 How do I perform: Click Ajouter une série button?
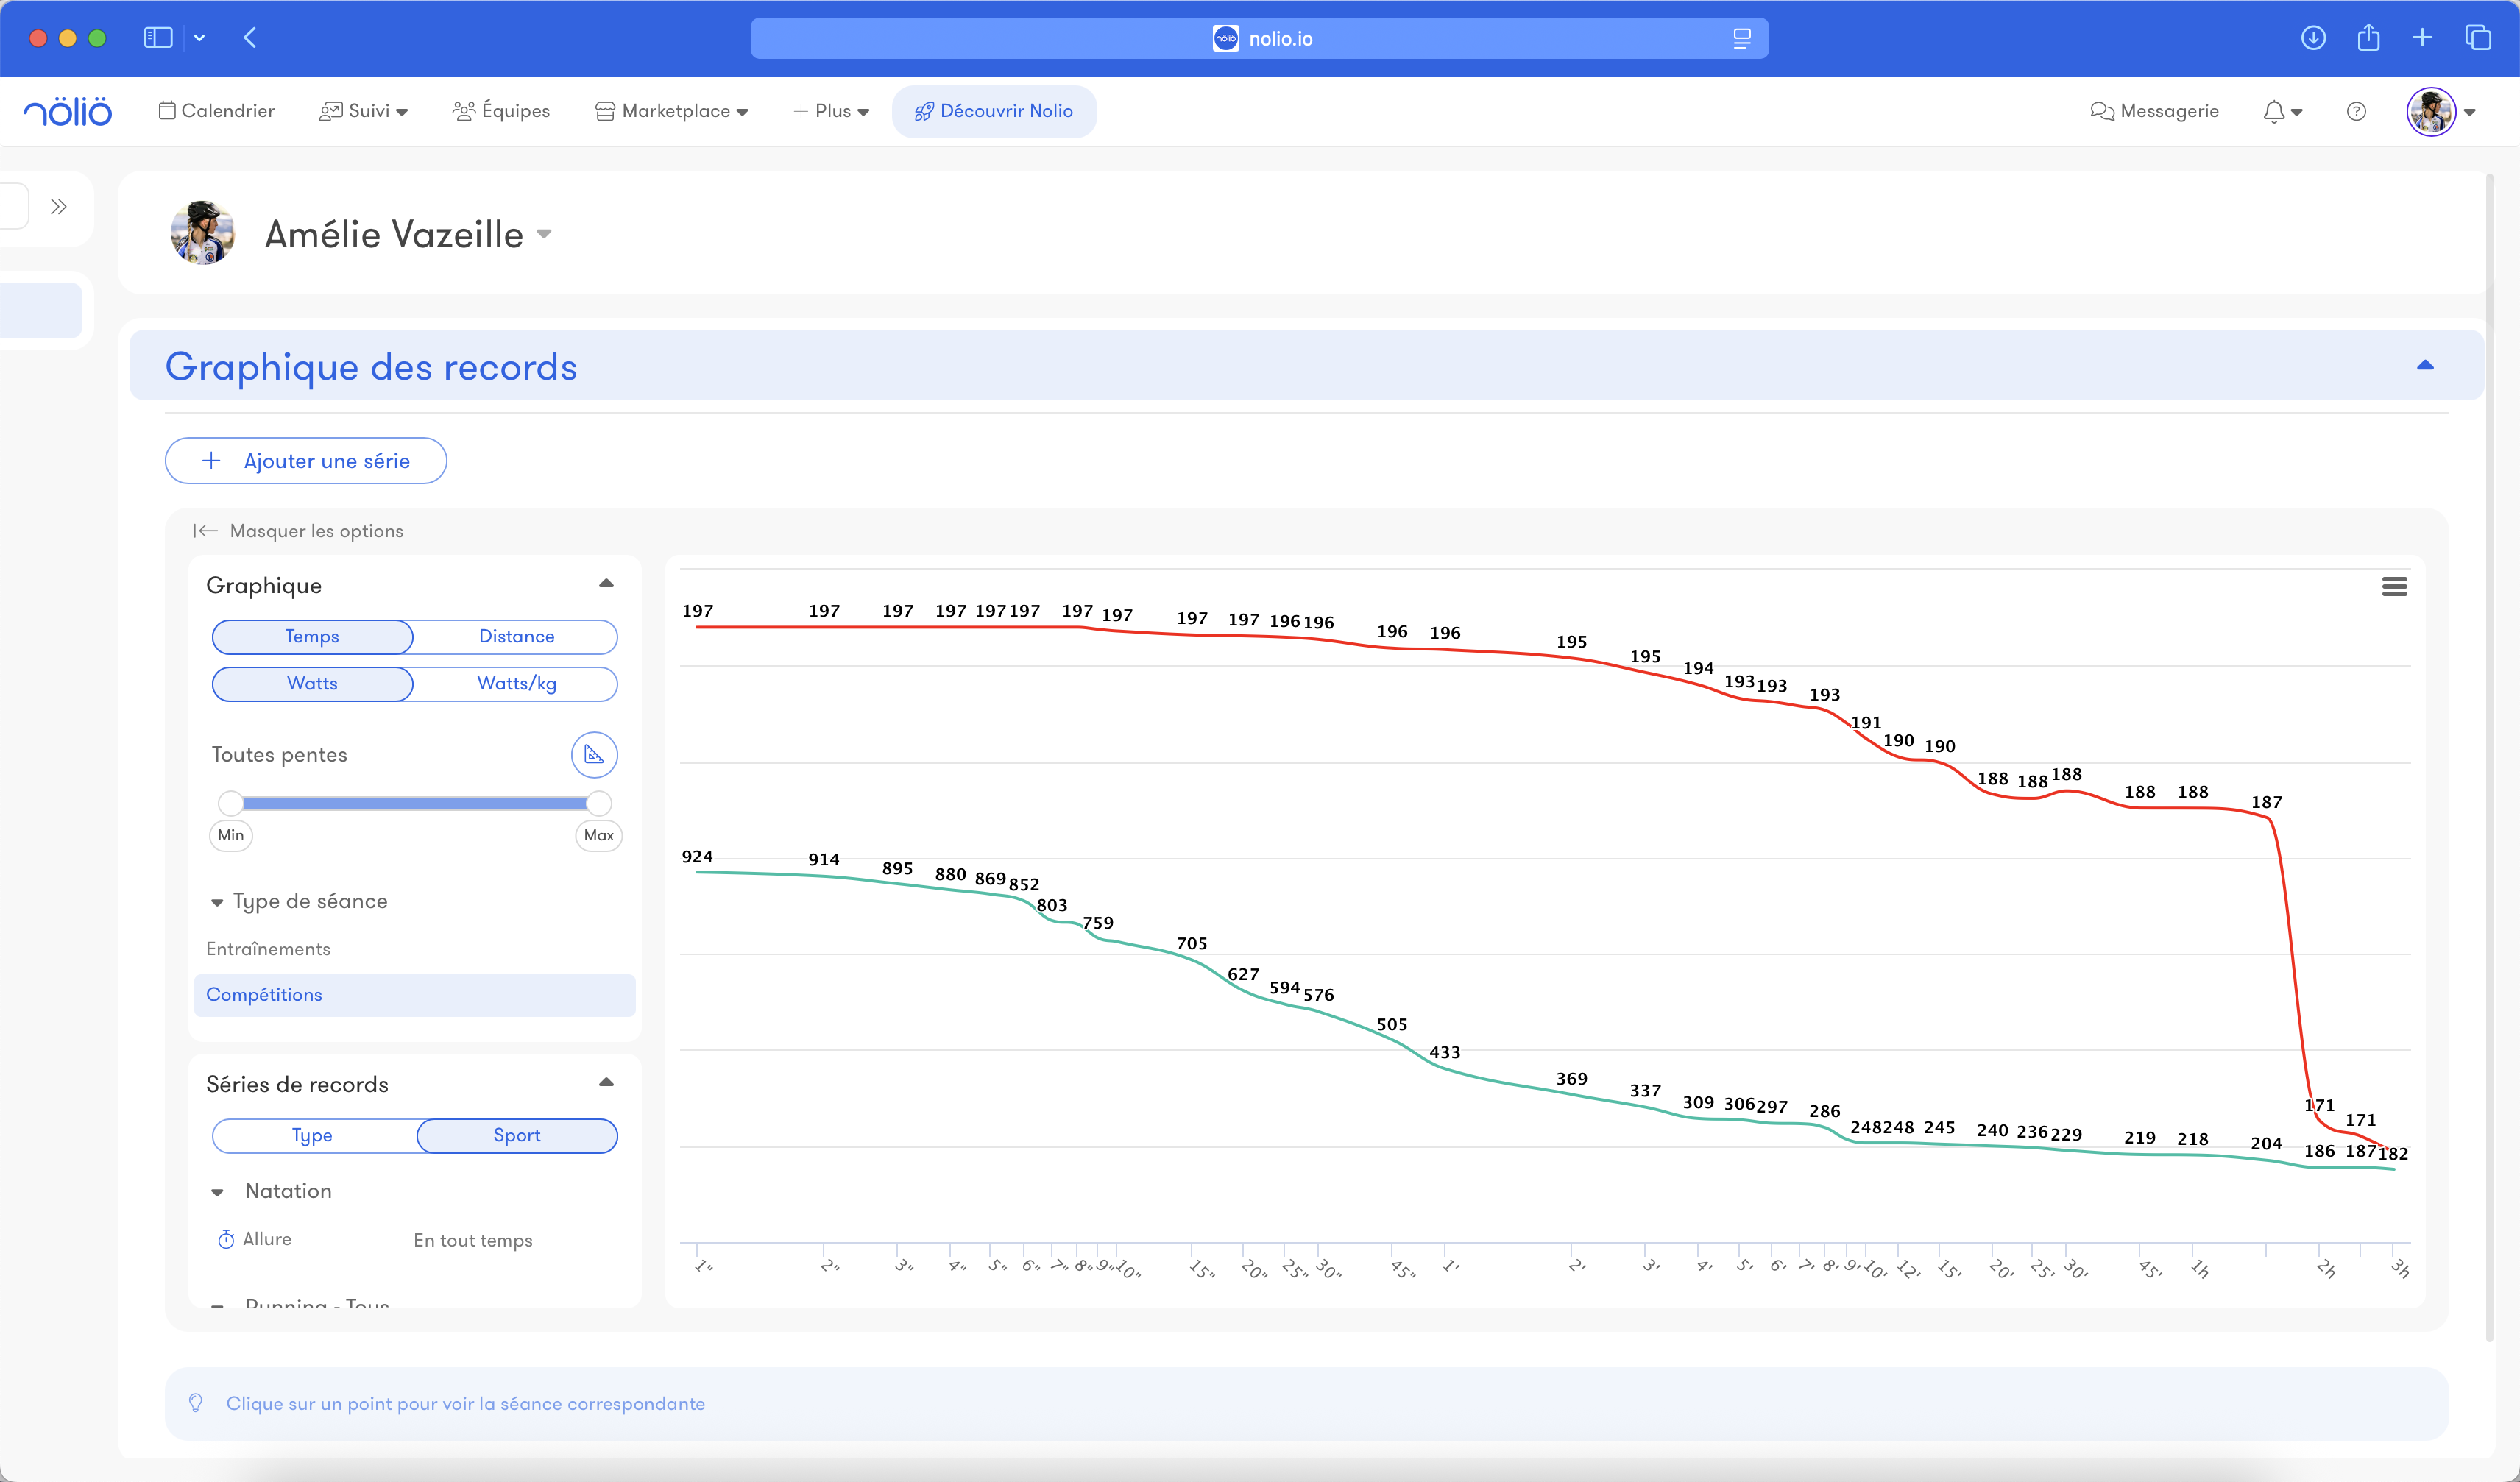click(306, 461)
